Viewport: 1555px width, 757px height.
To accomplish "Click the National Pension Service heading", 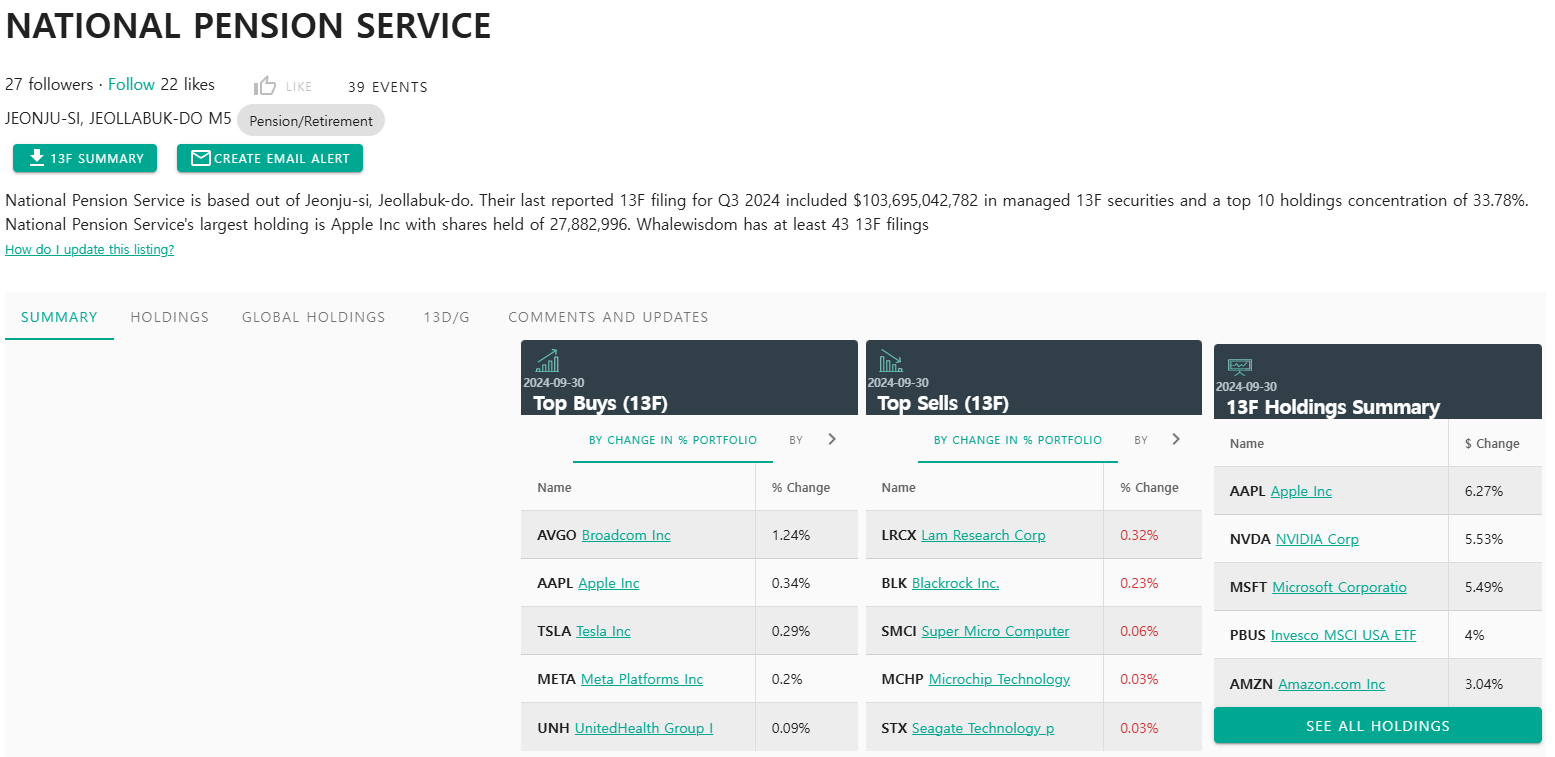I will click(x=249, y=26).
